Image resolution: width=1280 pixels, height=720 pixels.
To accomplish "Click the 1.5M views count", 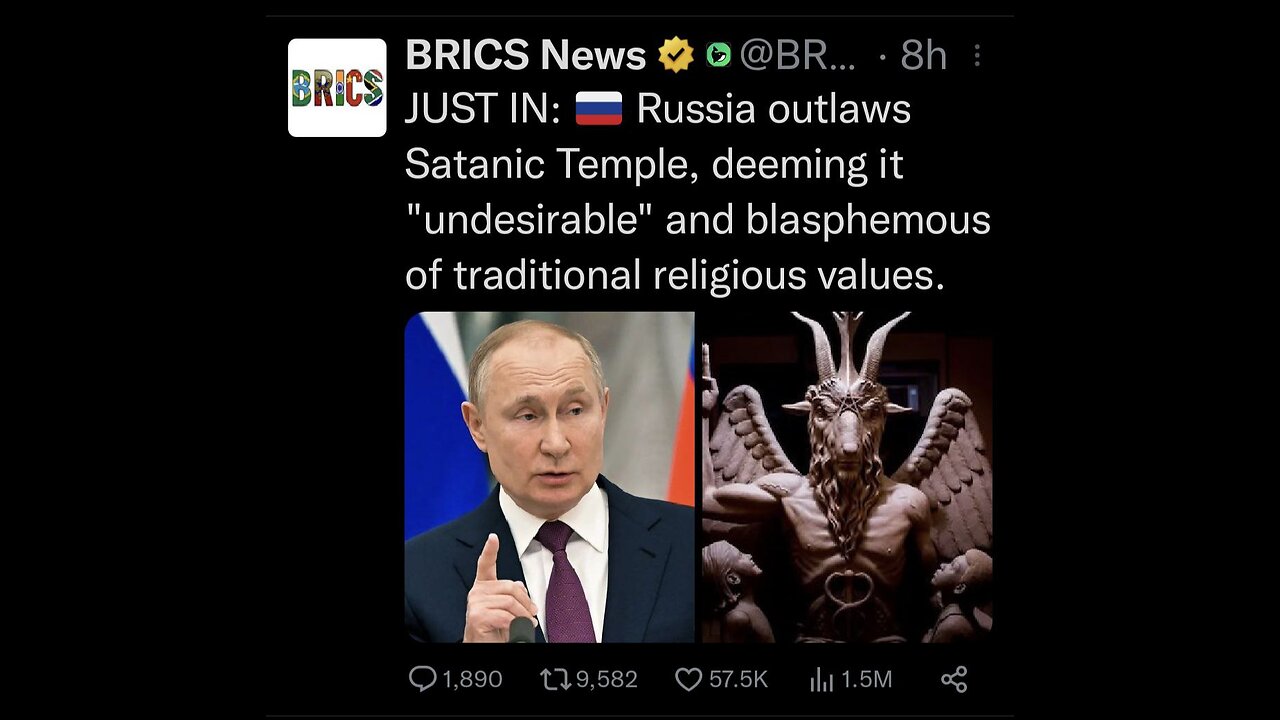I will click(866, 680).
